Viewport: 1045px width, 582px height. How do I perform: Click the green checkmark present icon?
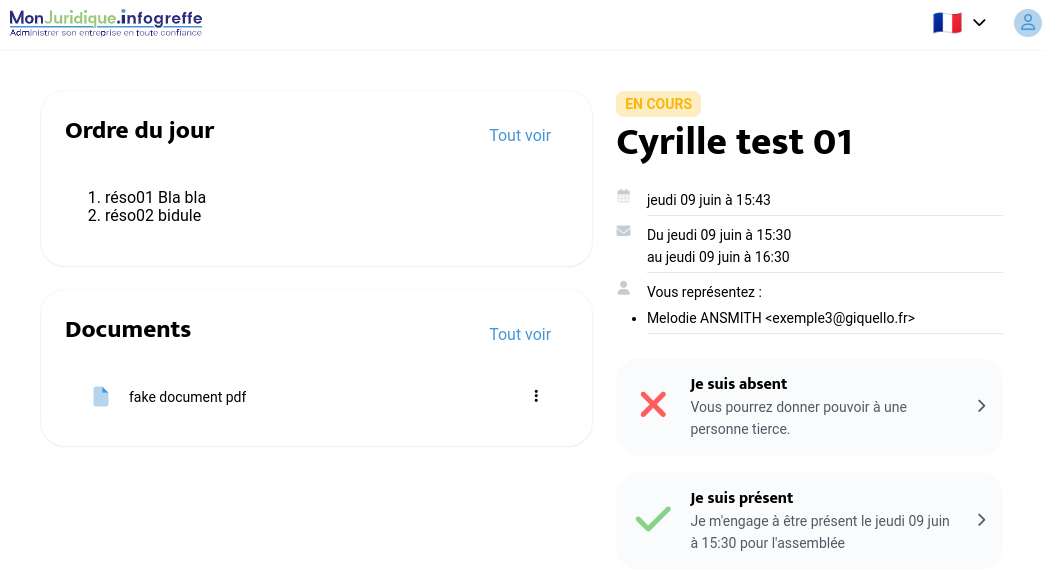(653, 519)
